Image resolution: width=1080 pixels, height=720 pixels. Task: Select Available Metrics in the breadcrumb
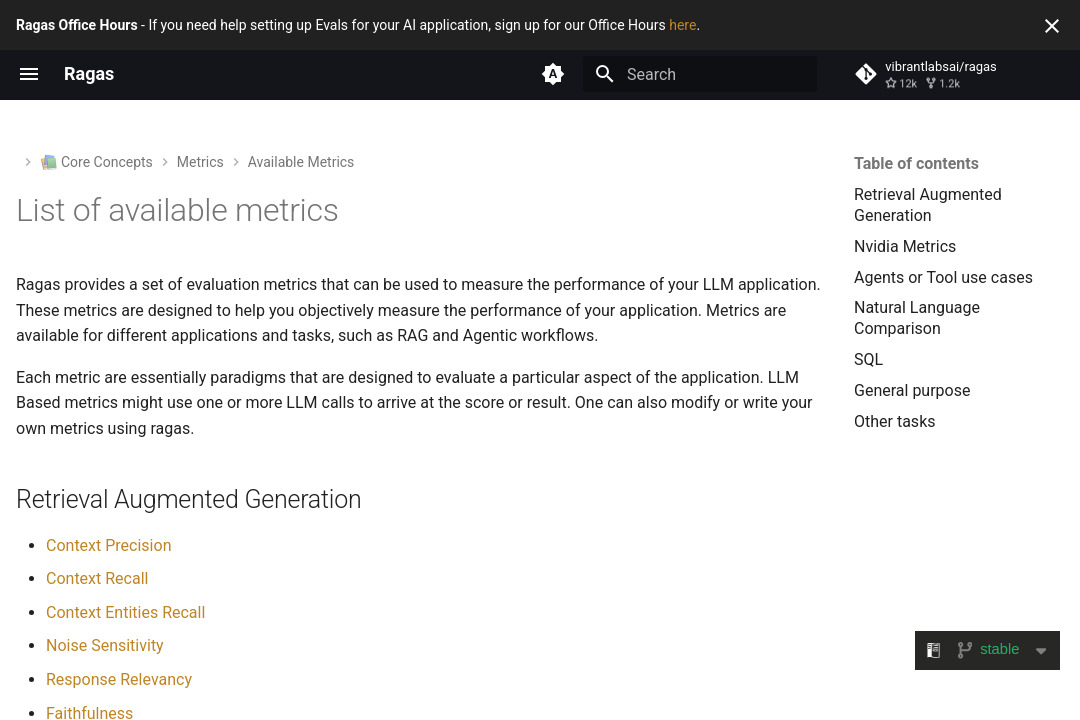(x=300, y=162)
